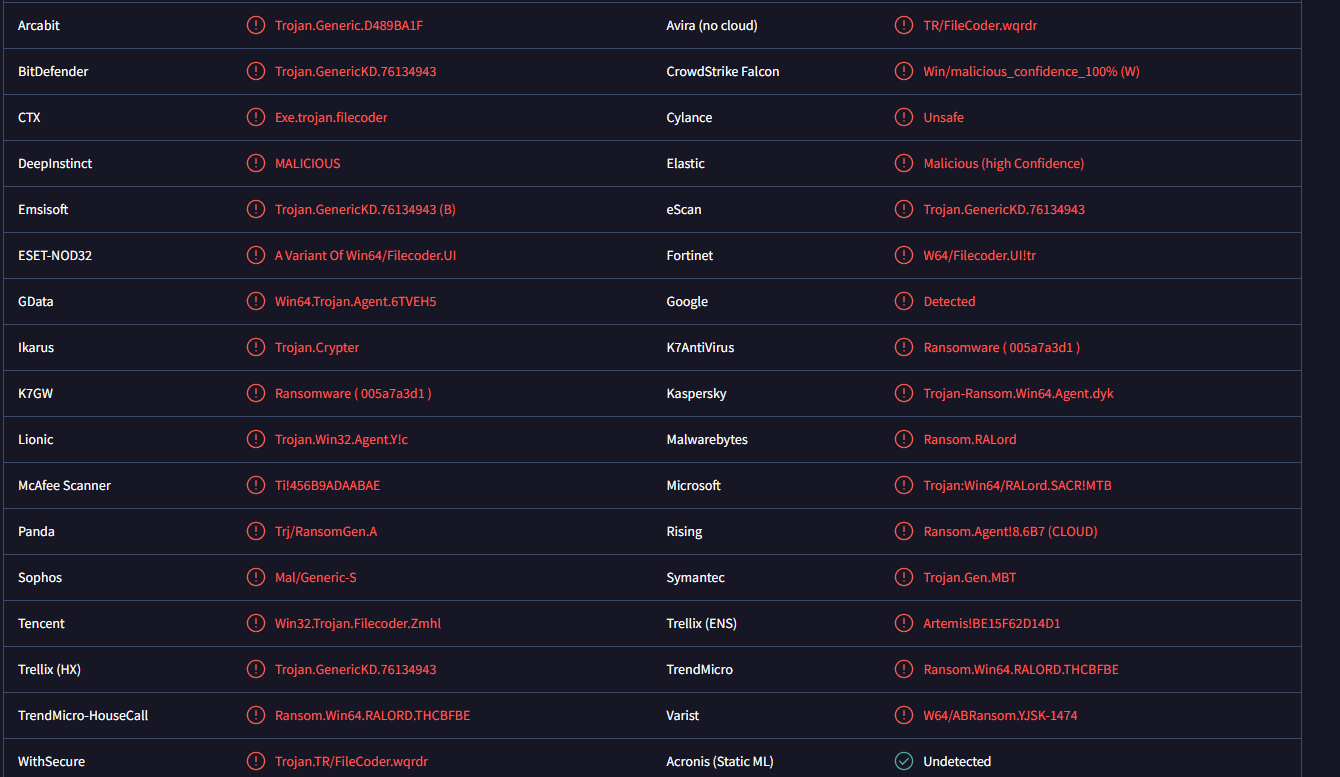Click the alert icon in the Elastic row
The width and height of the screenshot is (1340, 777).
click(904, 163)
